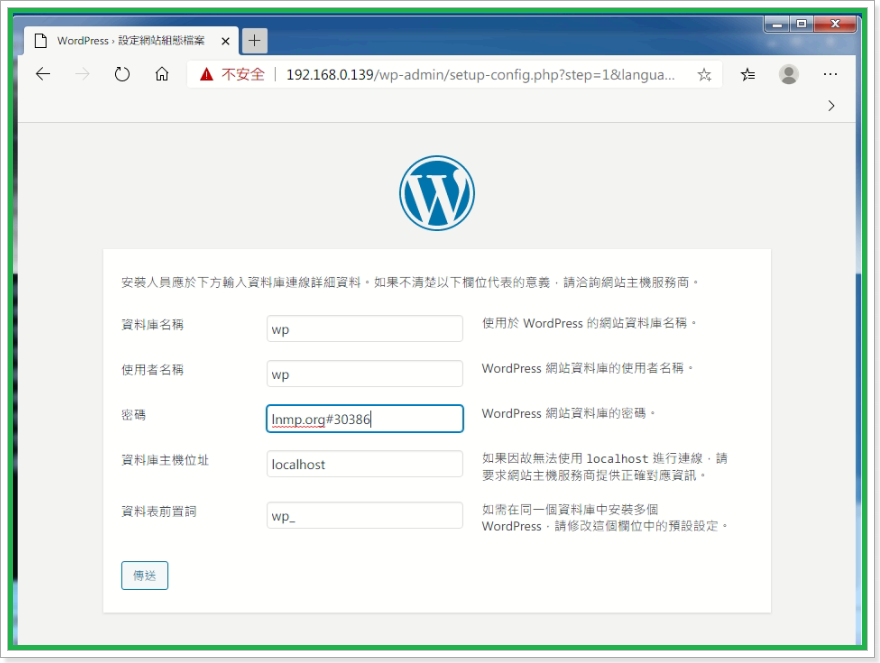Expand the favorites bar overflow chevron
This screenshot has height=663, width=880.
click(x=831, y=106)
